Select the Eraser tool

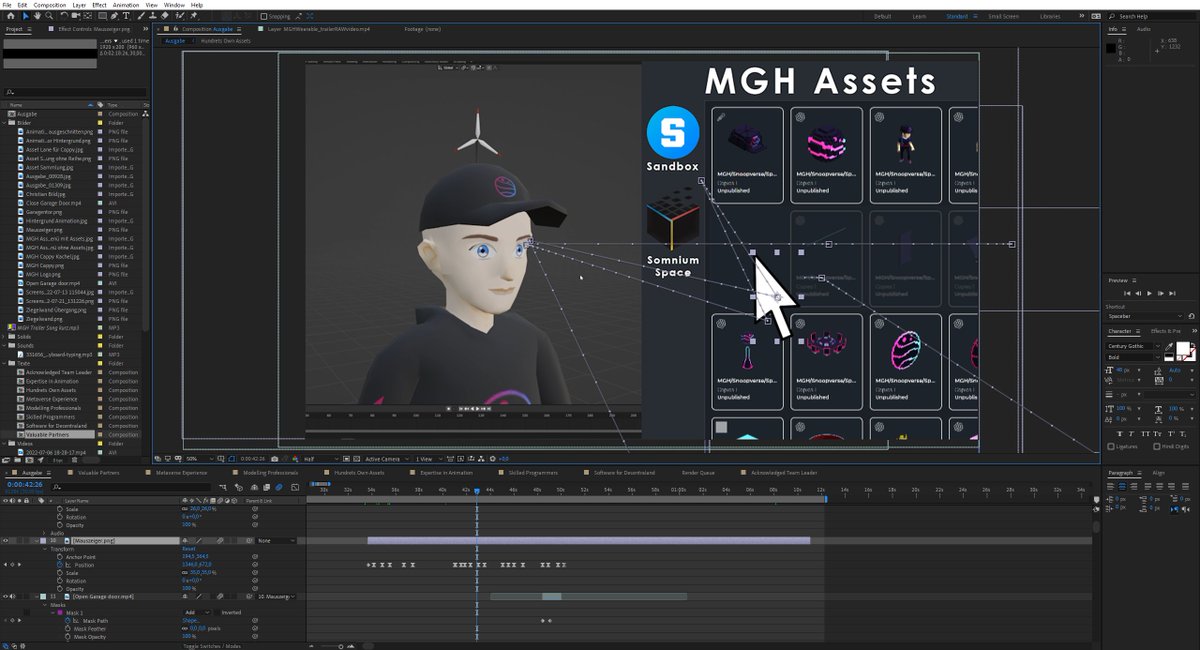point(164,16)
